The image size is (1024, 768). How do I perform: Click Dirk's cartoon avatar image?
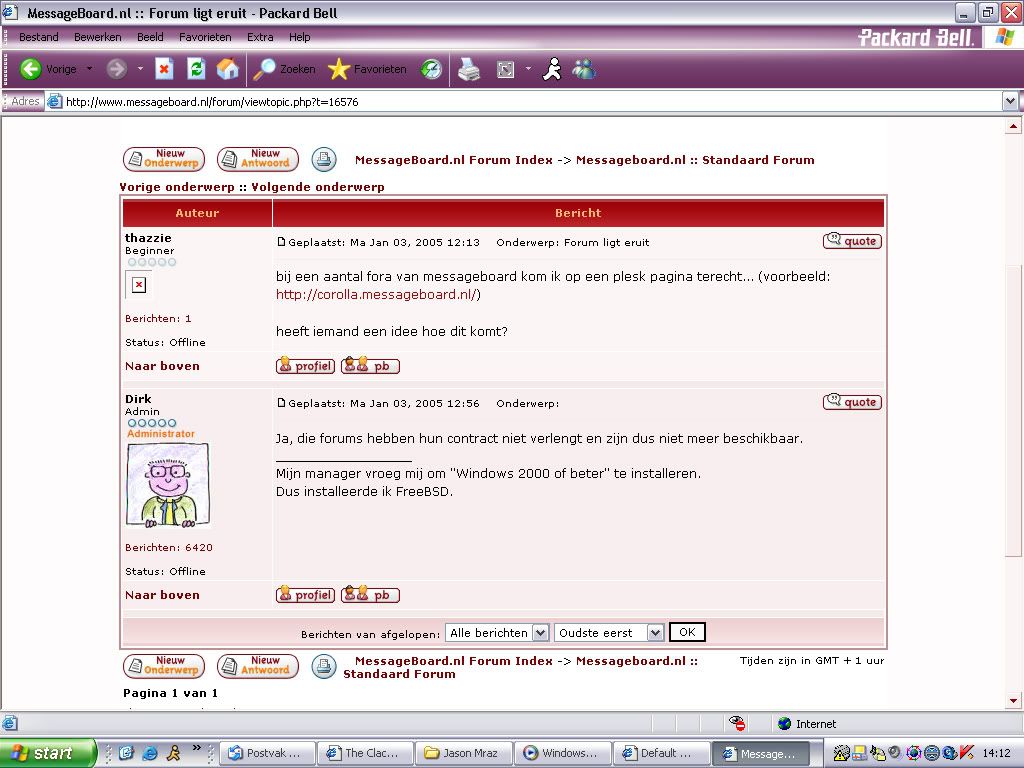[x=168, y=485]
